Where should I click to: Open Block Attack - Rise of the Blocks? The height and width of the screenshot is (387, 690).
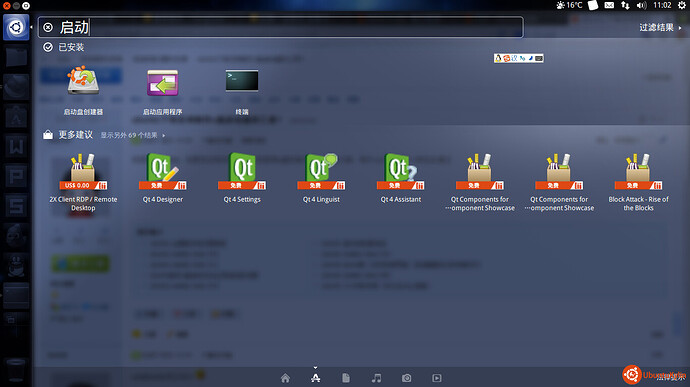pos(638,183)
